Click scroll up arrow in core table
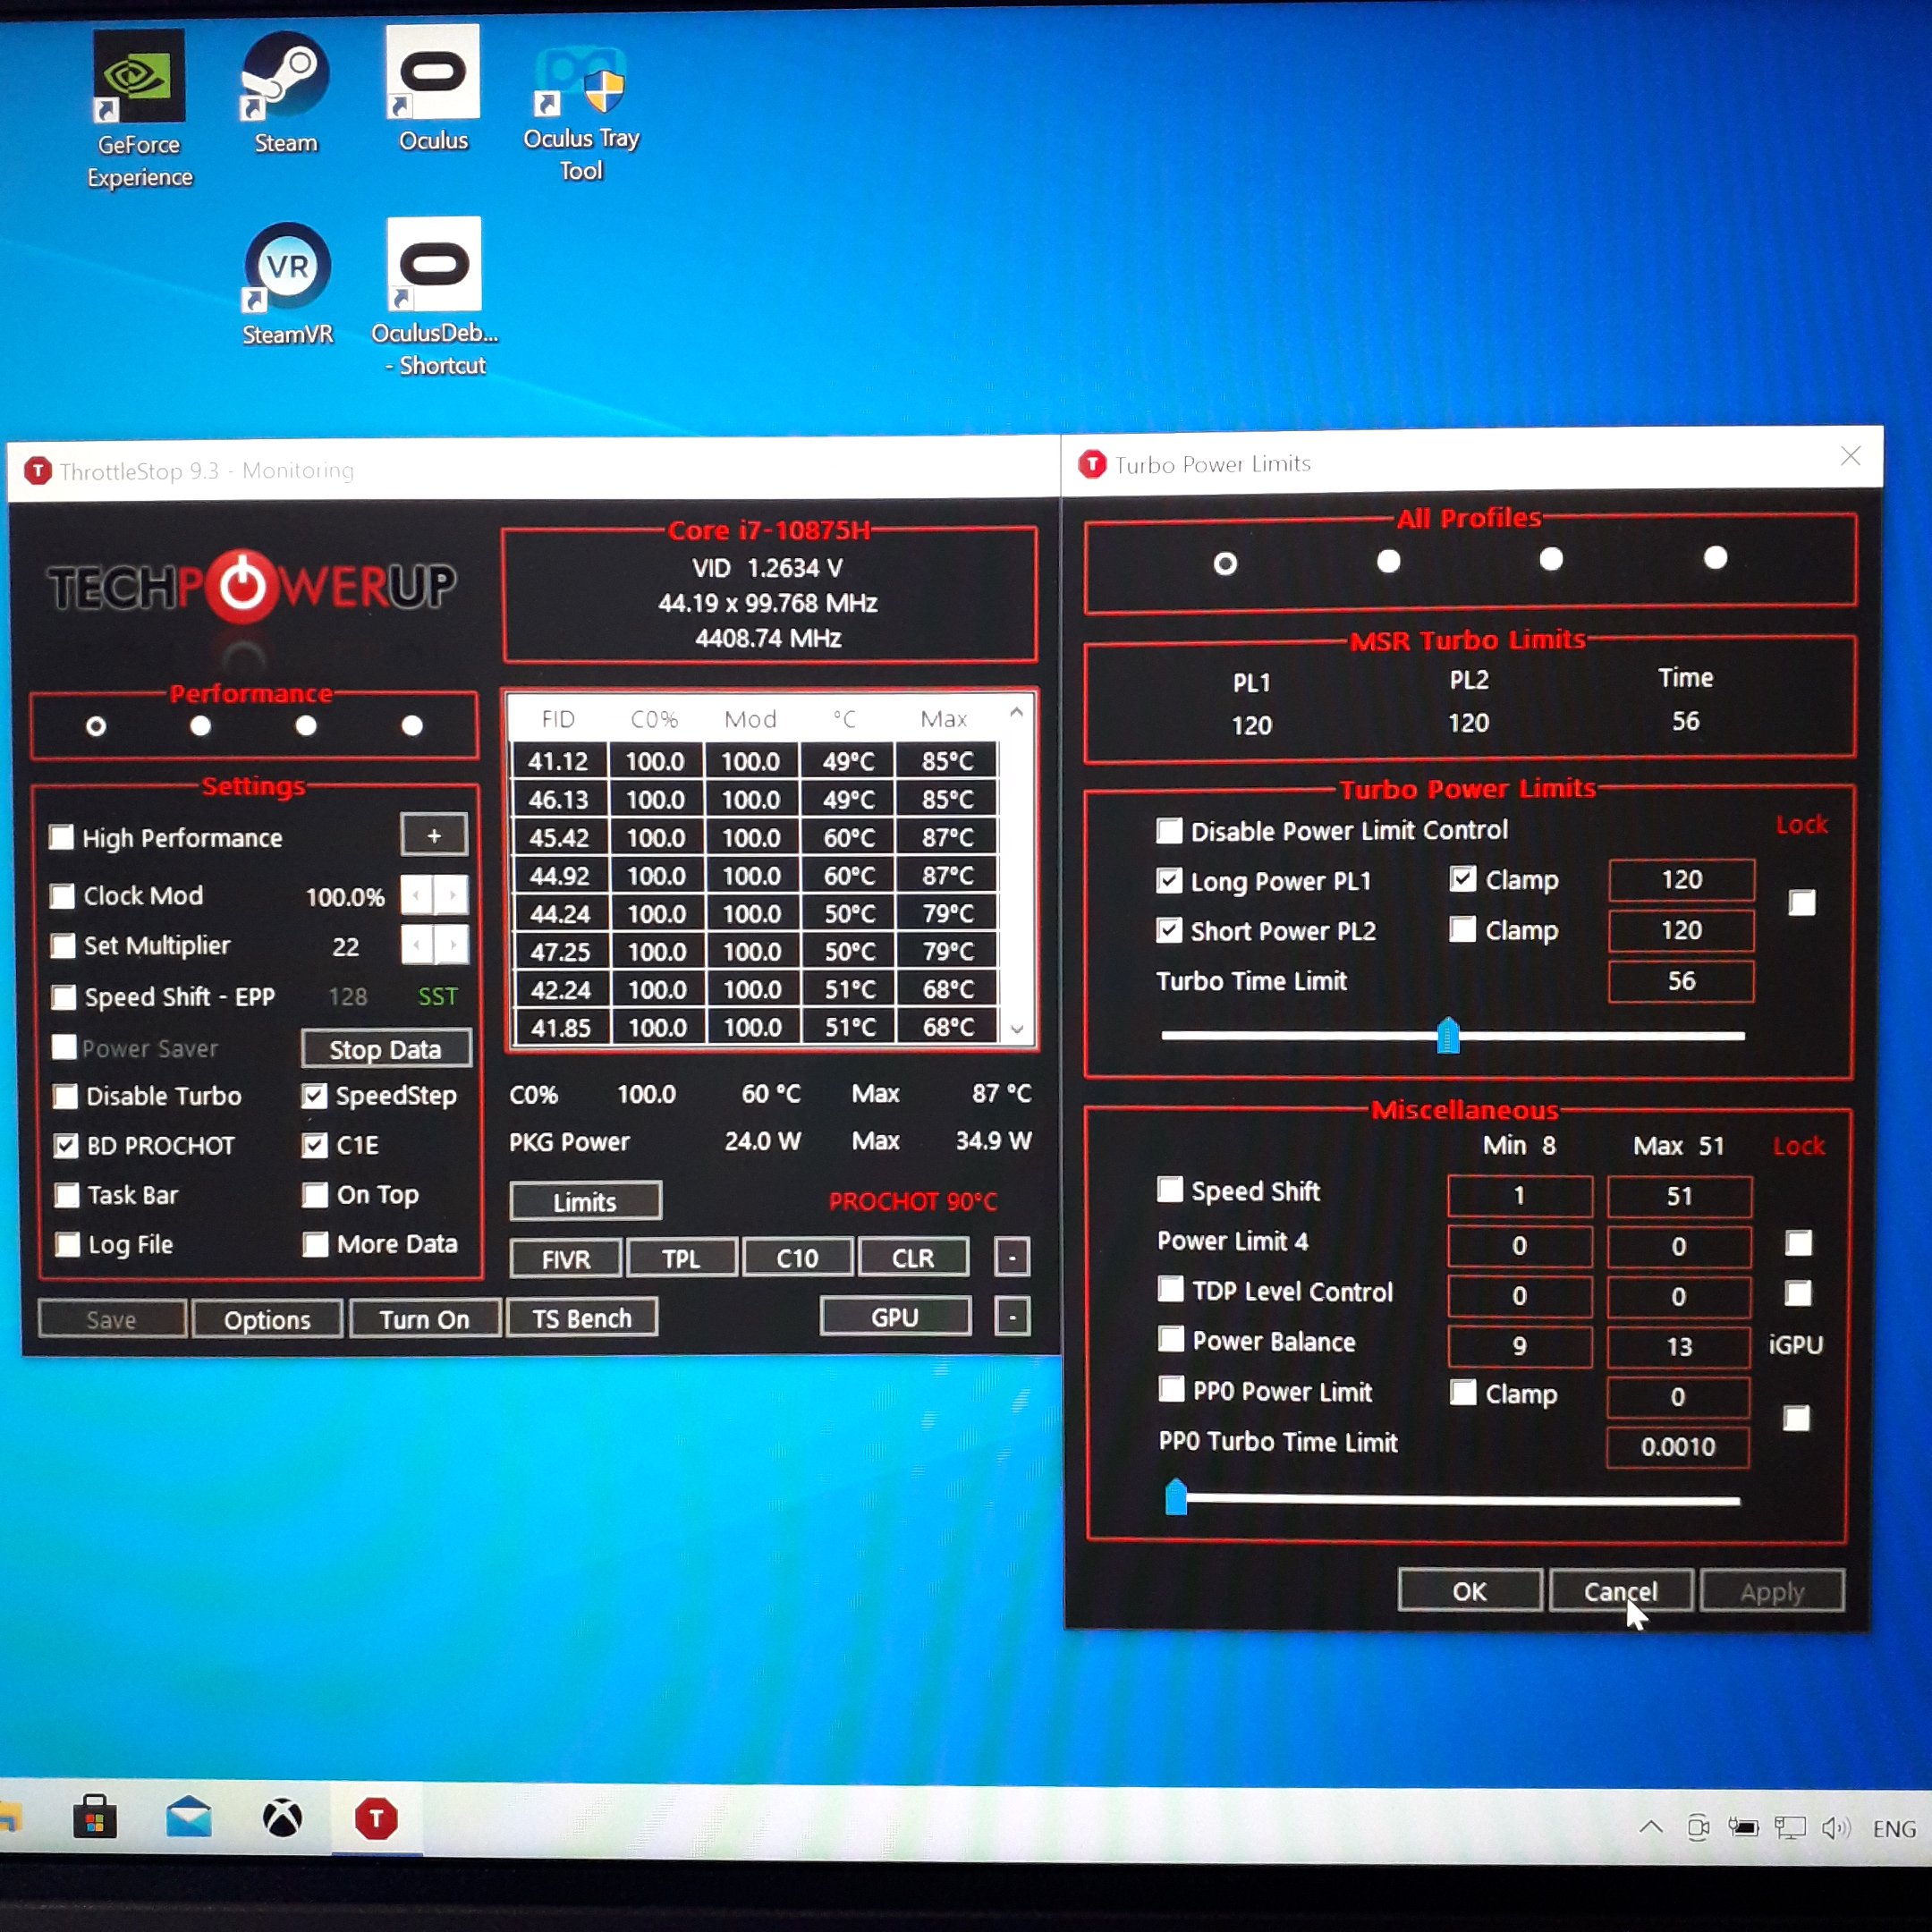Viewport: 1932px width, 1932px height. coord(1016,712)
